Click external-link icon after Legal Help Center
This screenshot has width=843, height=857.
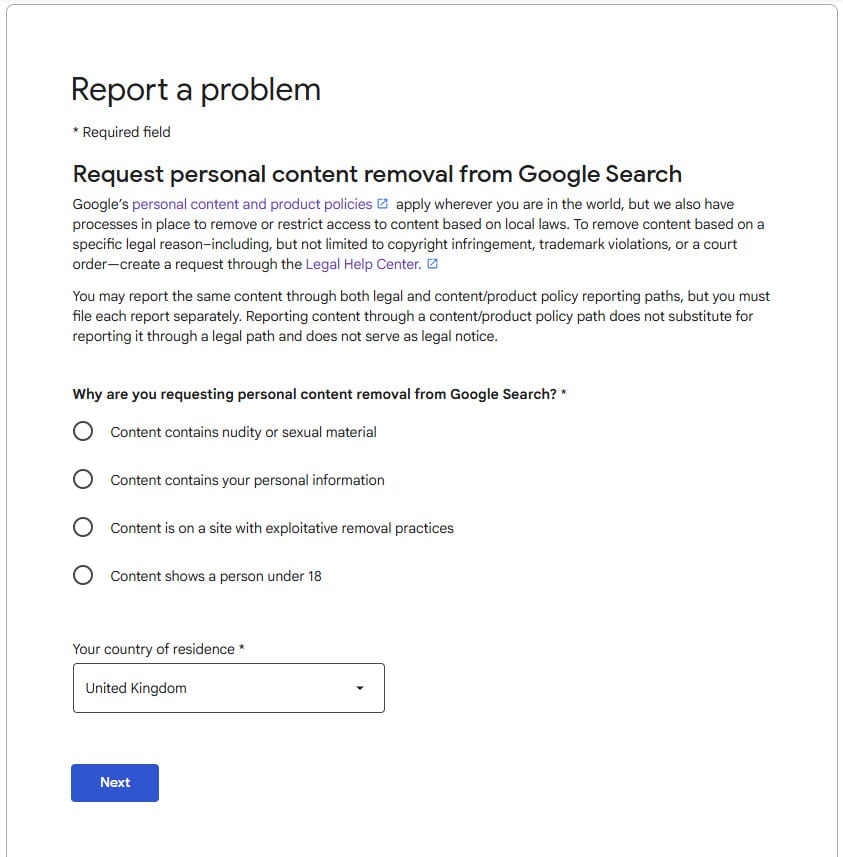432,264
